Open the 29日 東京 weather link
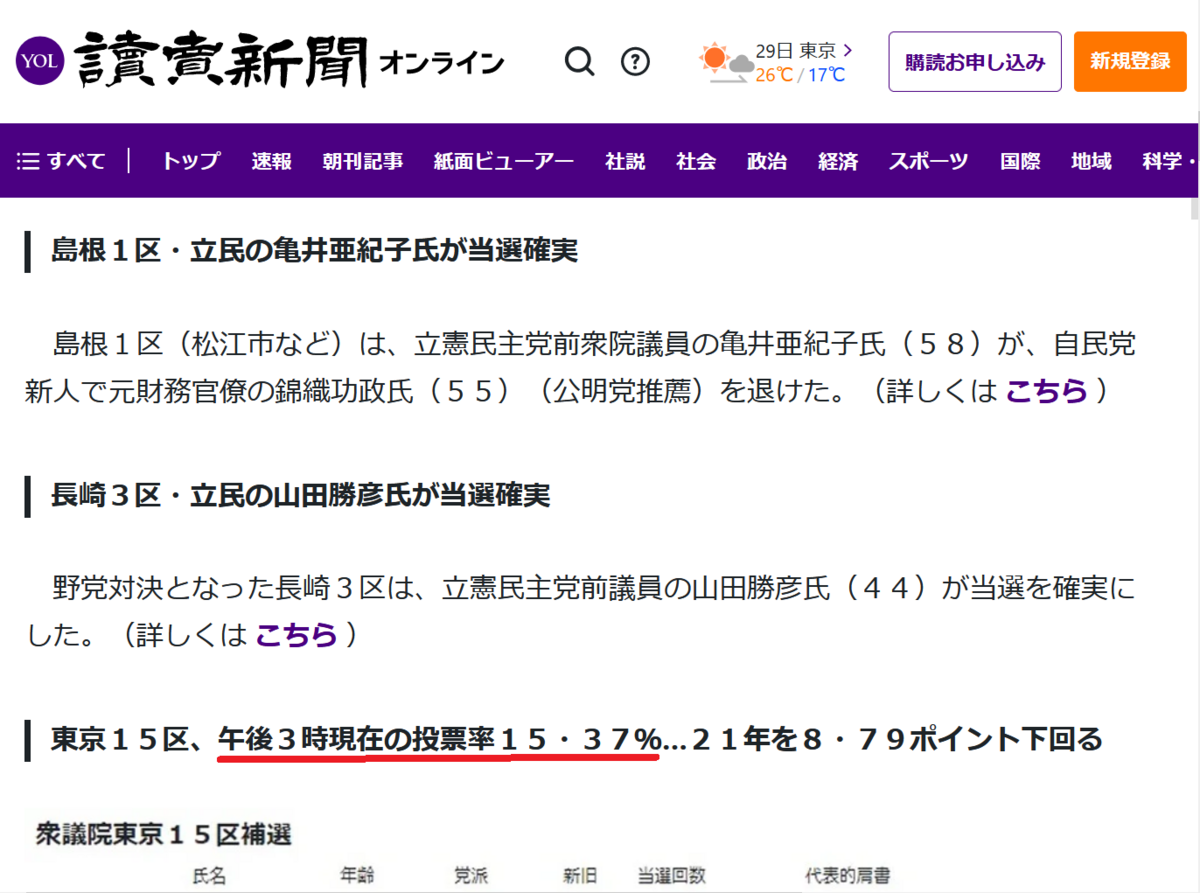This screenshot has height=893, width=1200. pos(804,50)
